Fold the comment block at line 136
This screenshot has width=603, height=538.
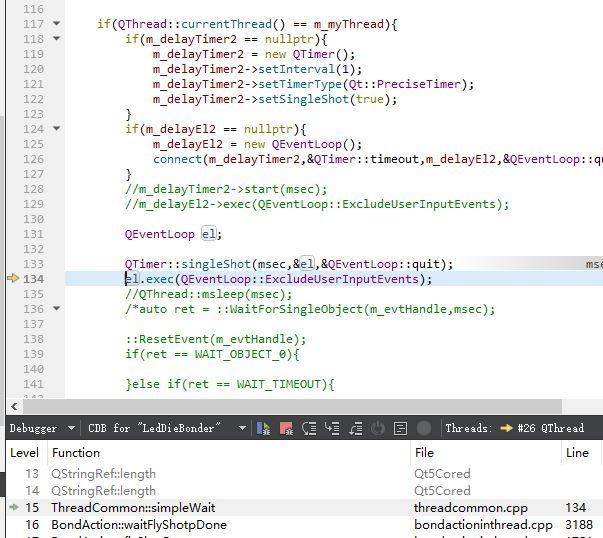point(56,309)
